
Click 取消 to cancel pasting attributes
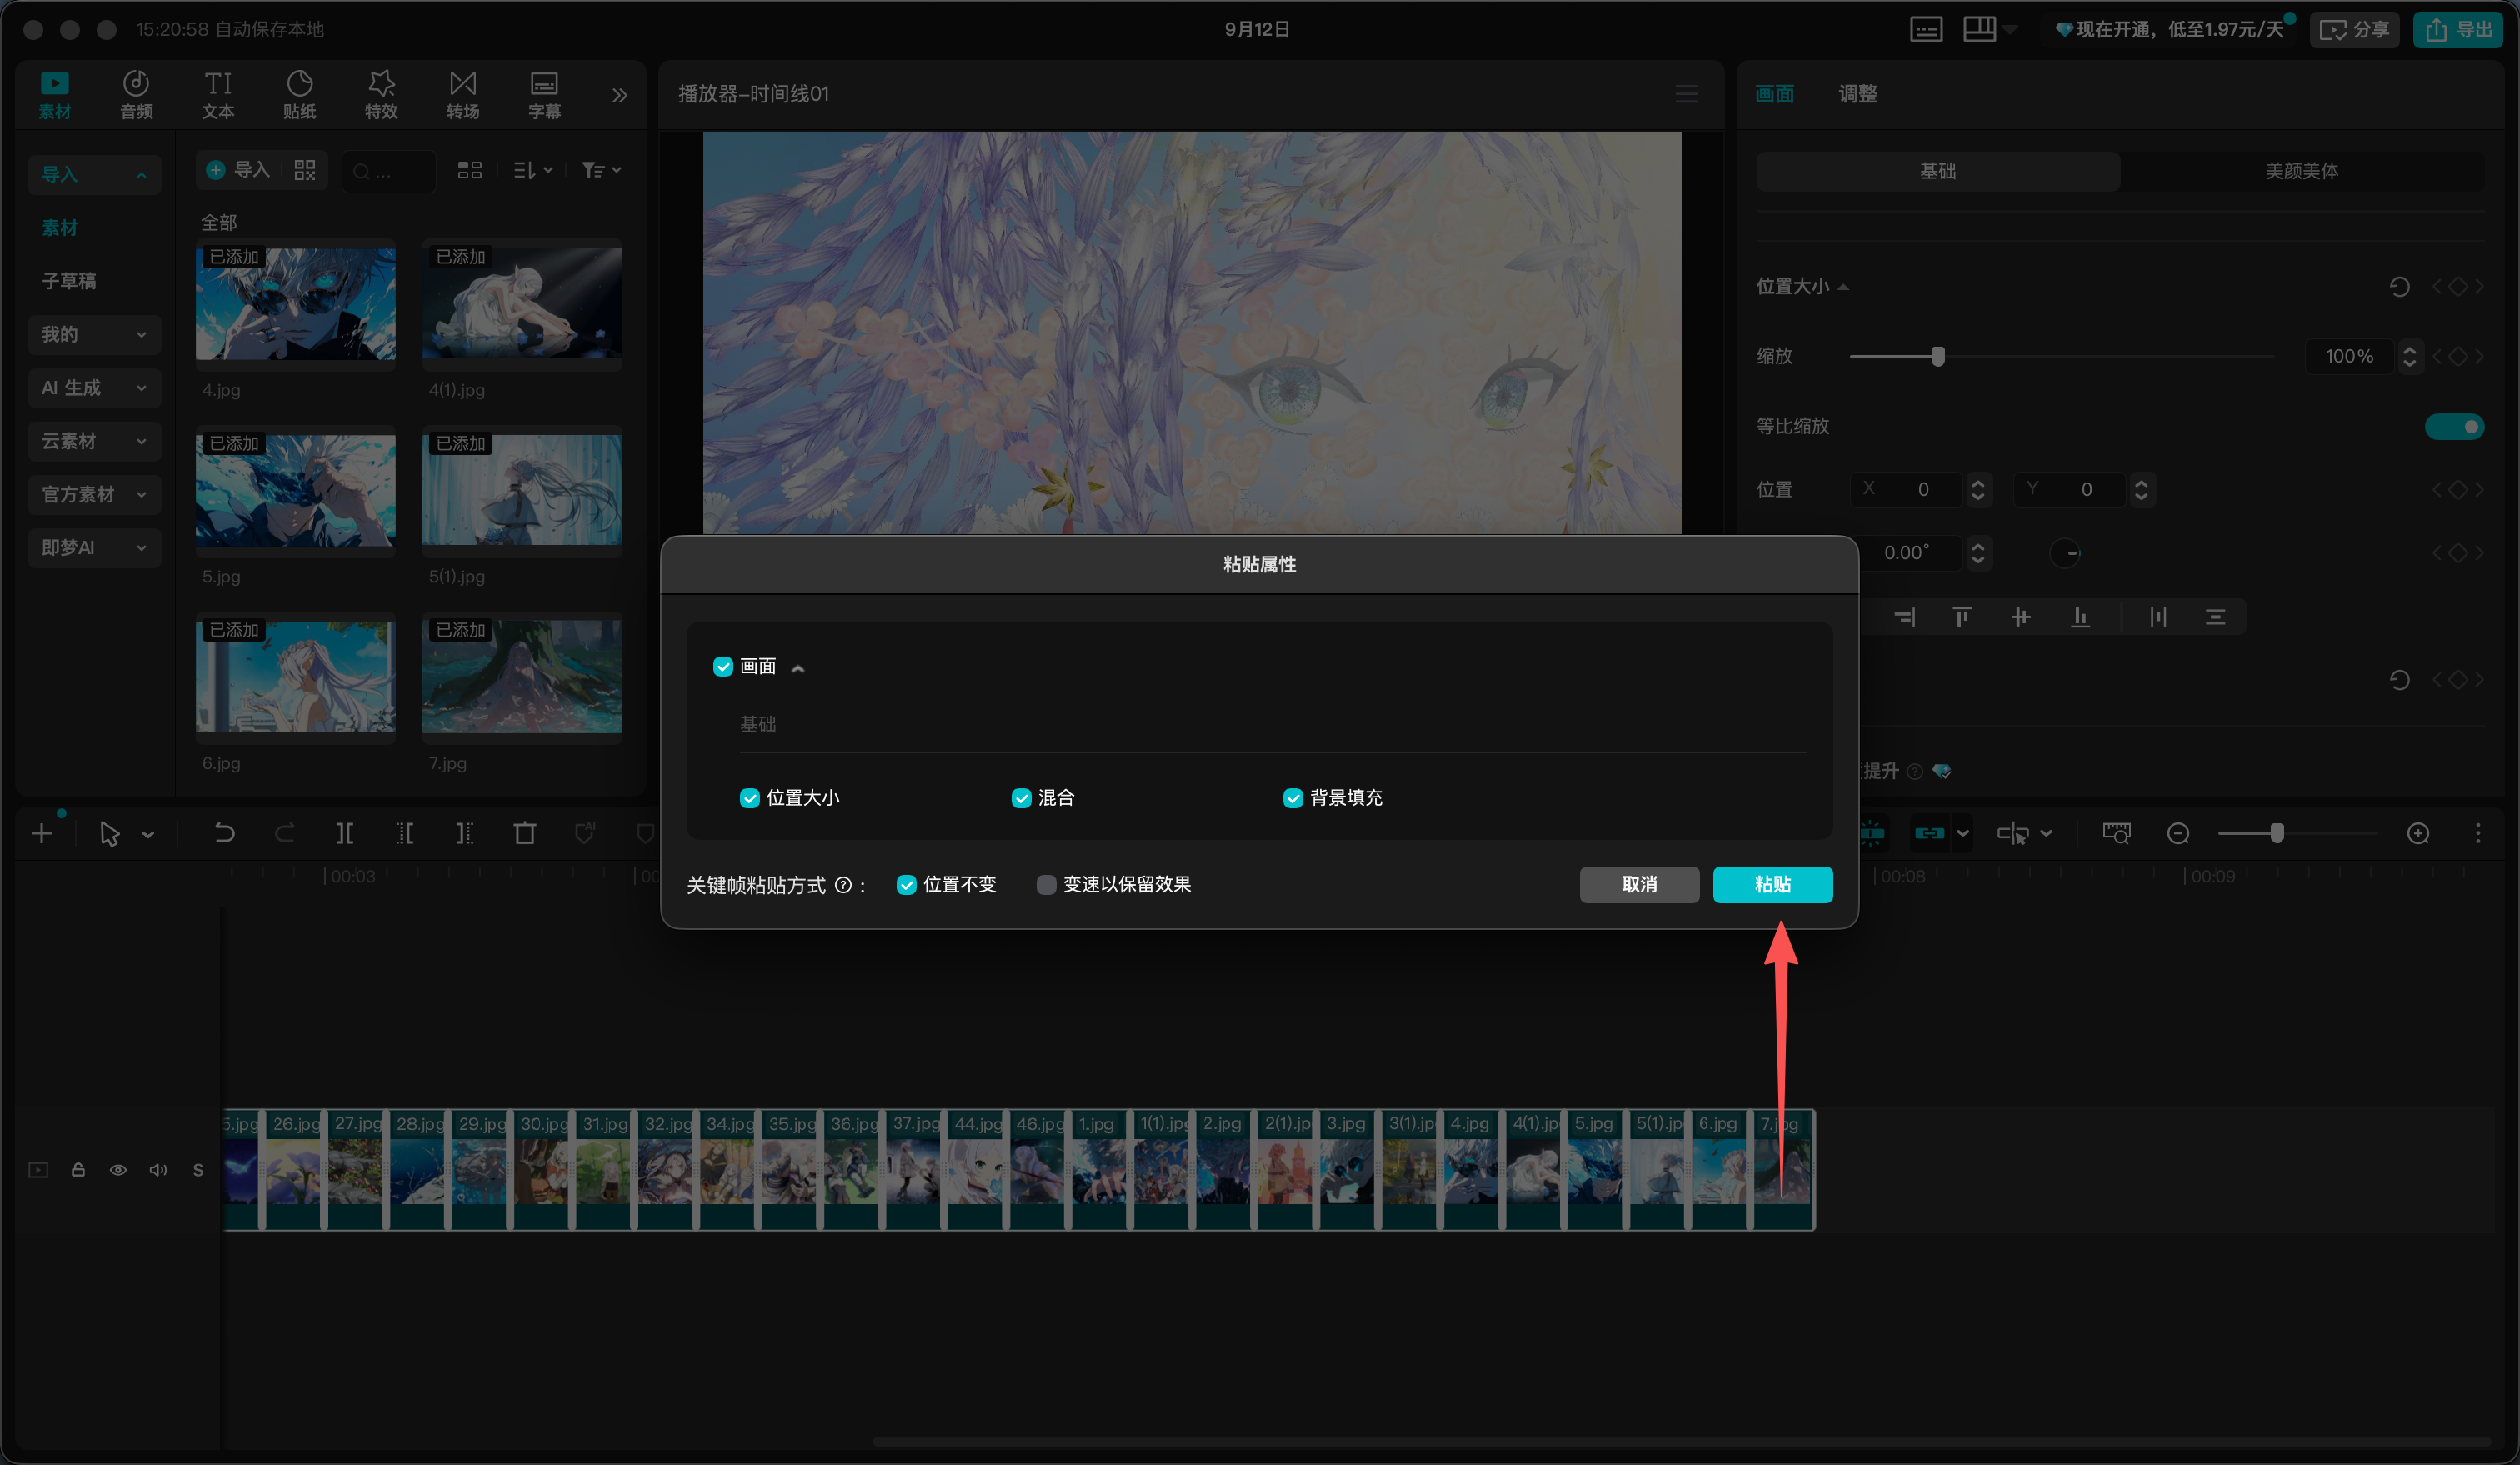(1639, 885)
